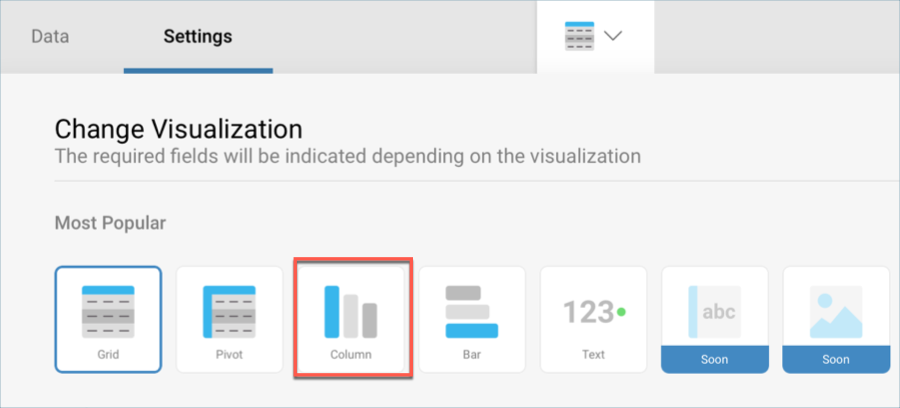The width and height of the screenshot is (900, 408).
Task: Click the "Bar" tile label
Action: (472, 354)
